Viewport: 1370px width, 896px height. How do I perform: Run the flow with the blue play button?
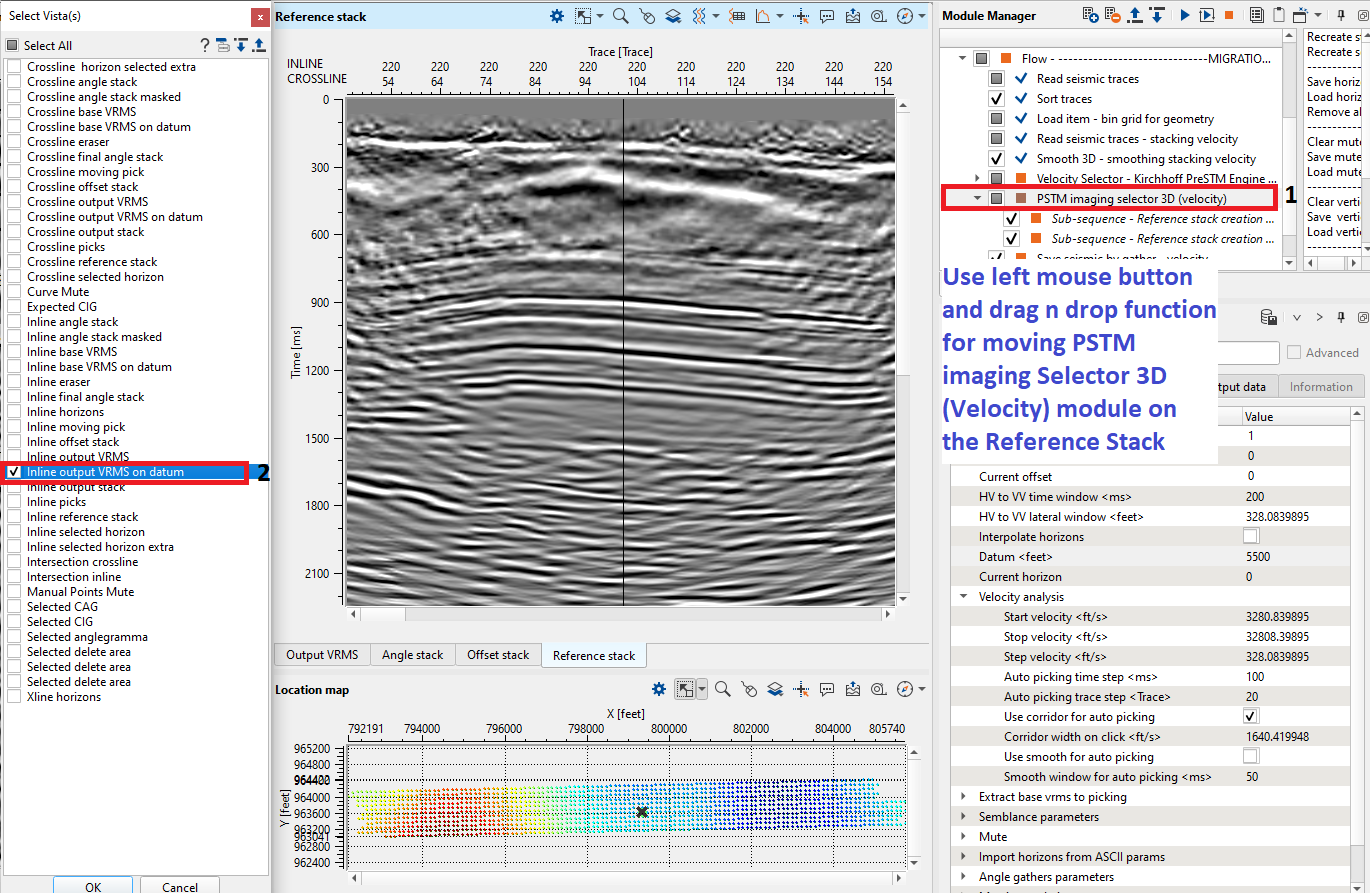point(1185,16)
